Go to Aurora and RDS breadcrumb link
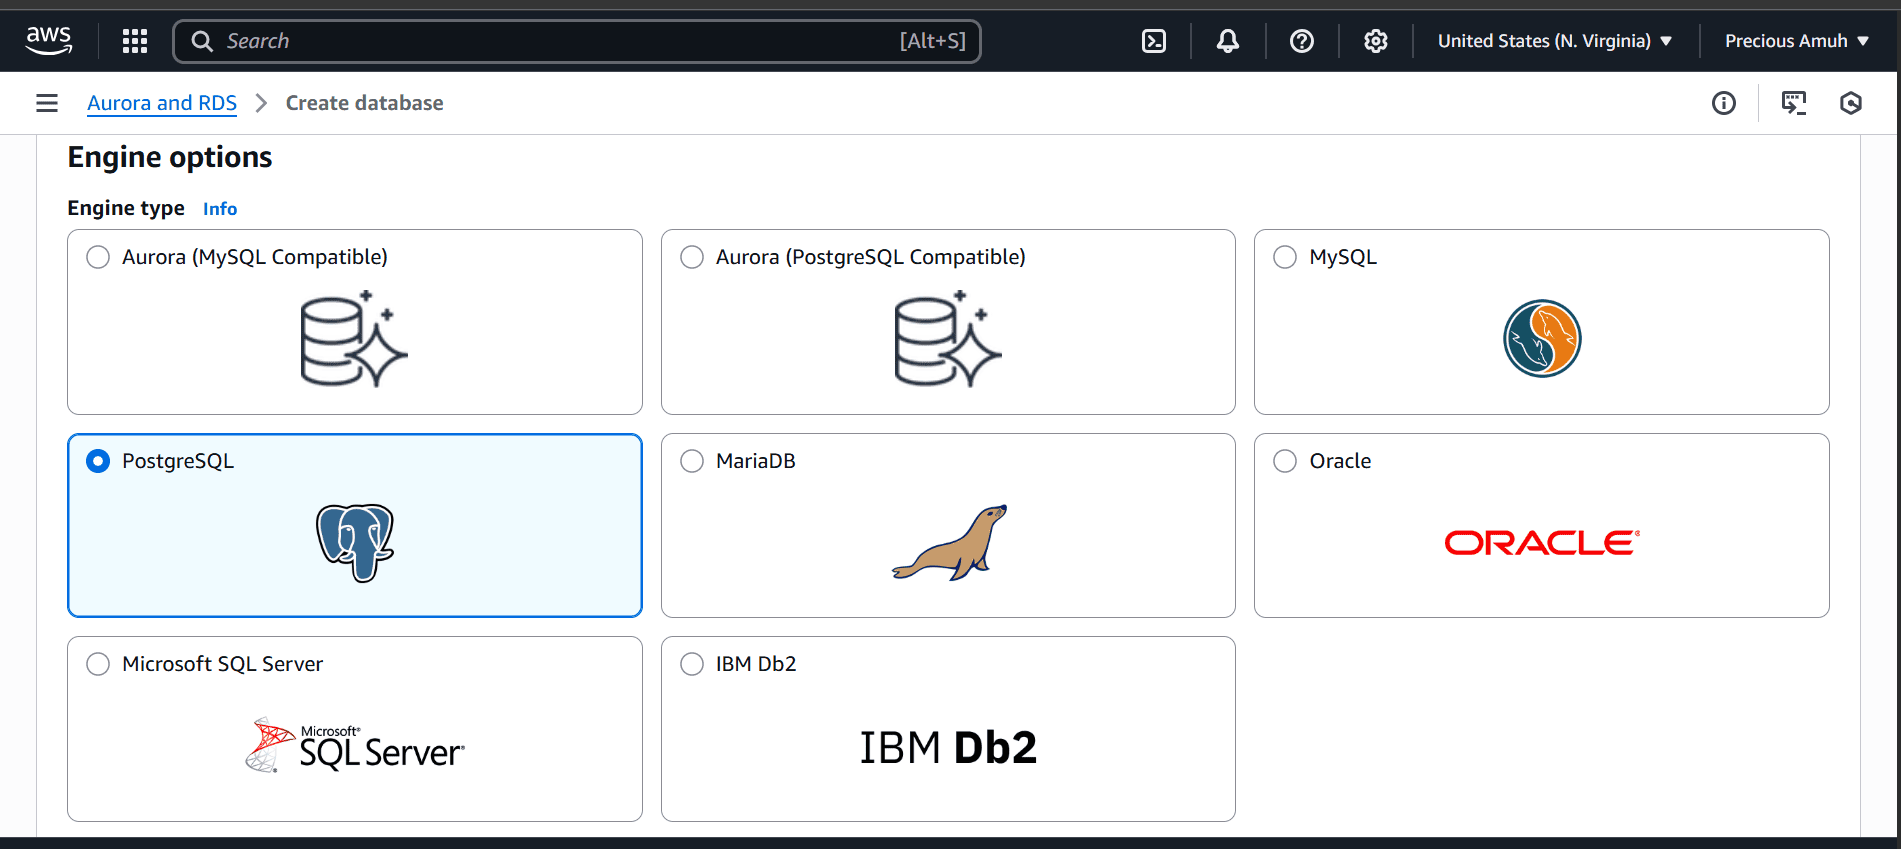 tap(162, 103)
